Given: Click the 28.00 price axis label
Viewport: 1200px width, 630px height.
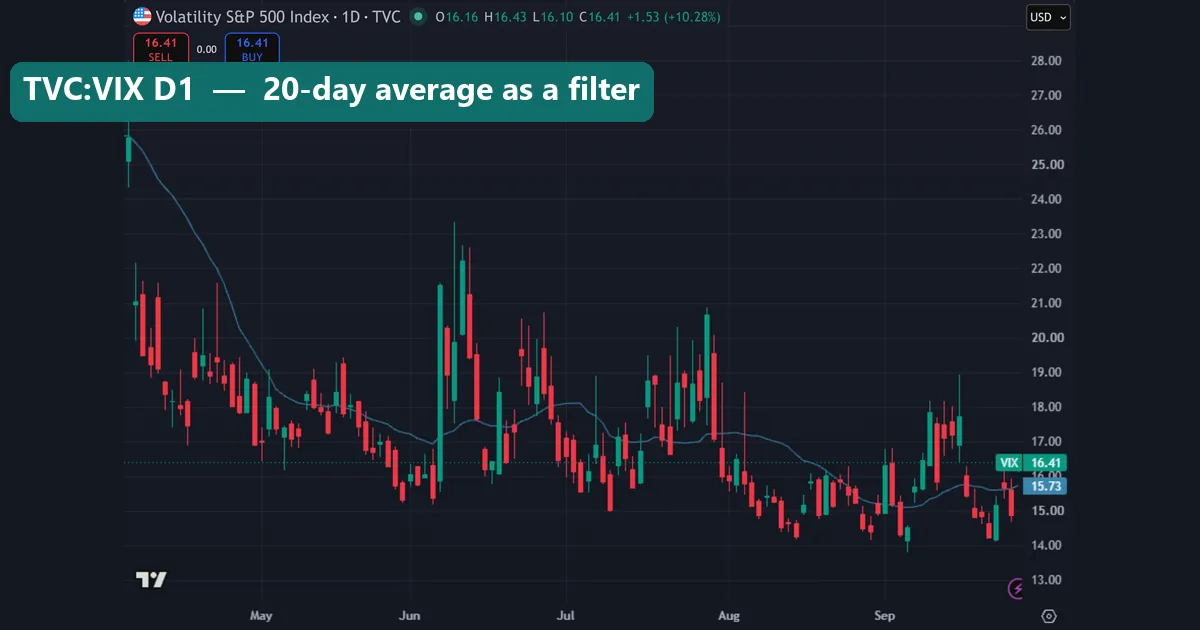Looking at the screenshot, I should [x=1045, y=61].
